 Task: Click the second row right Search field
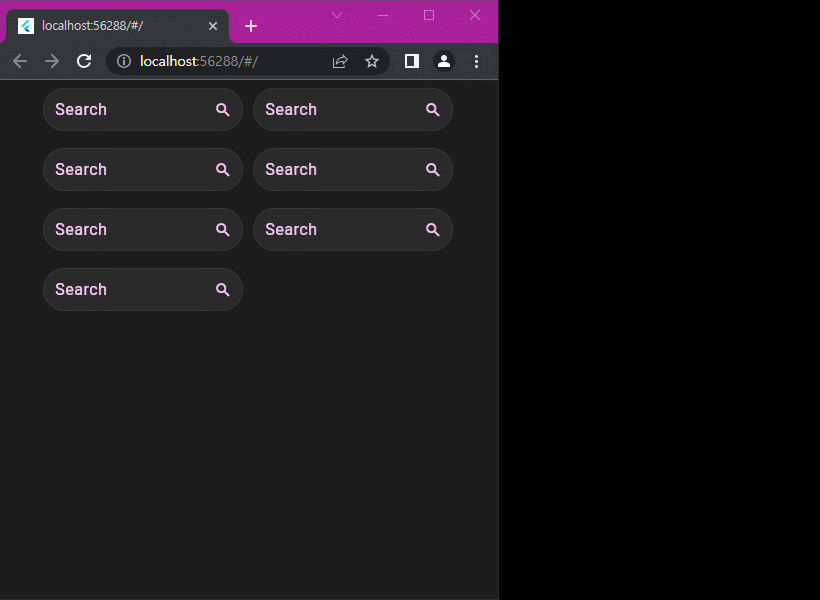coord(353,169)
